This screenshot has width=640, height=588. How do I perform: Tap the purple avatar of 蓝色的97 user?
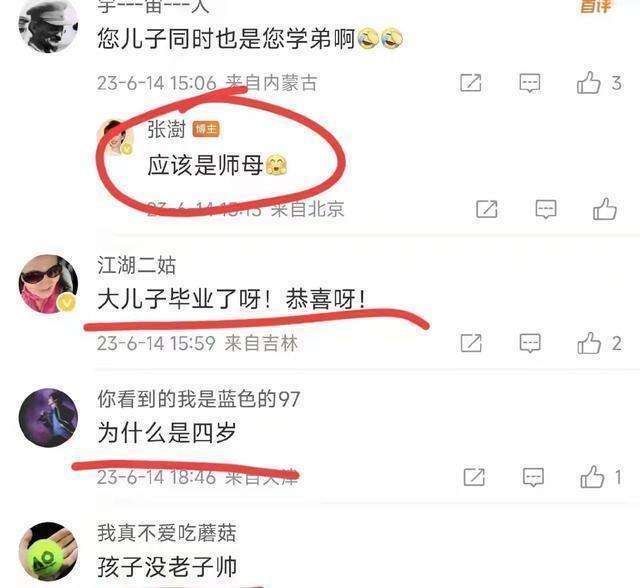click(48, 417)
